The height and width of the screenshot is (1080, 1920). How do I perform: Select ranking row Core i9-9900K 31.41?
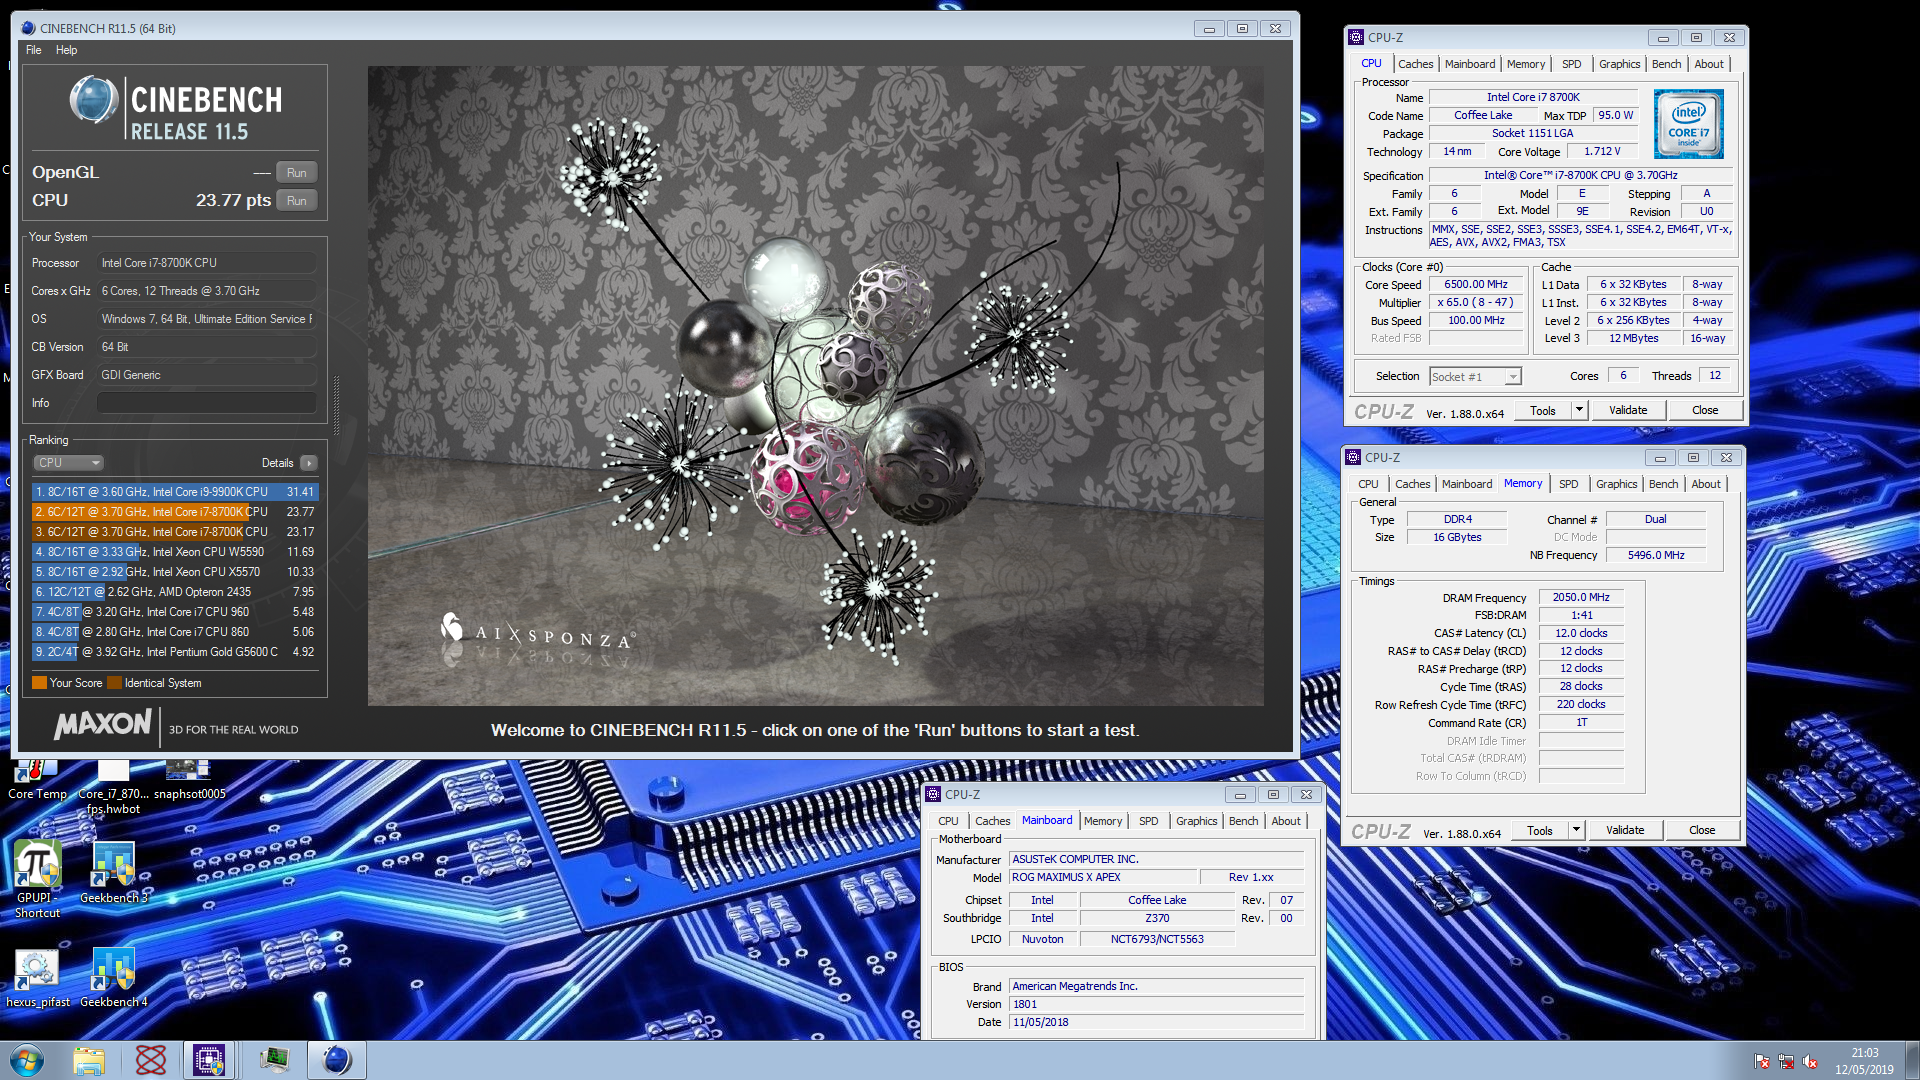pos(175,492)
